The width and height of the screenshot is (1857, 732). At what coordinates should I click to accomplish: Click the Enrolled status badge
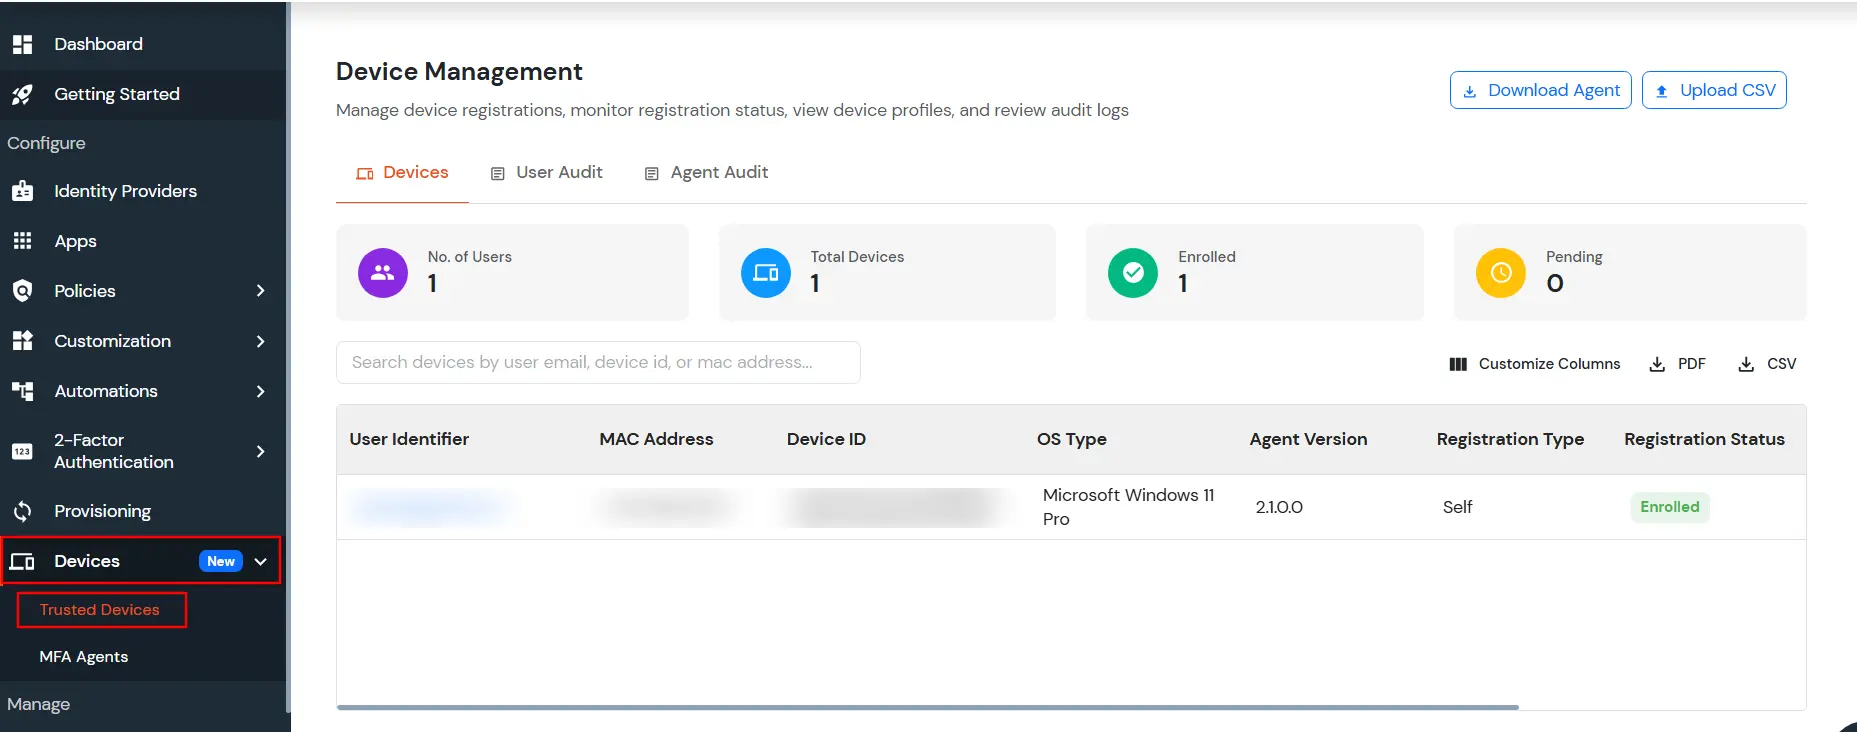point(1669,507)
